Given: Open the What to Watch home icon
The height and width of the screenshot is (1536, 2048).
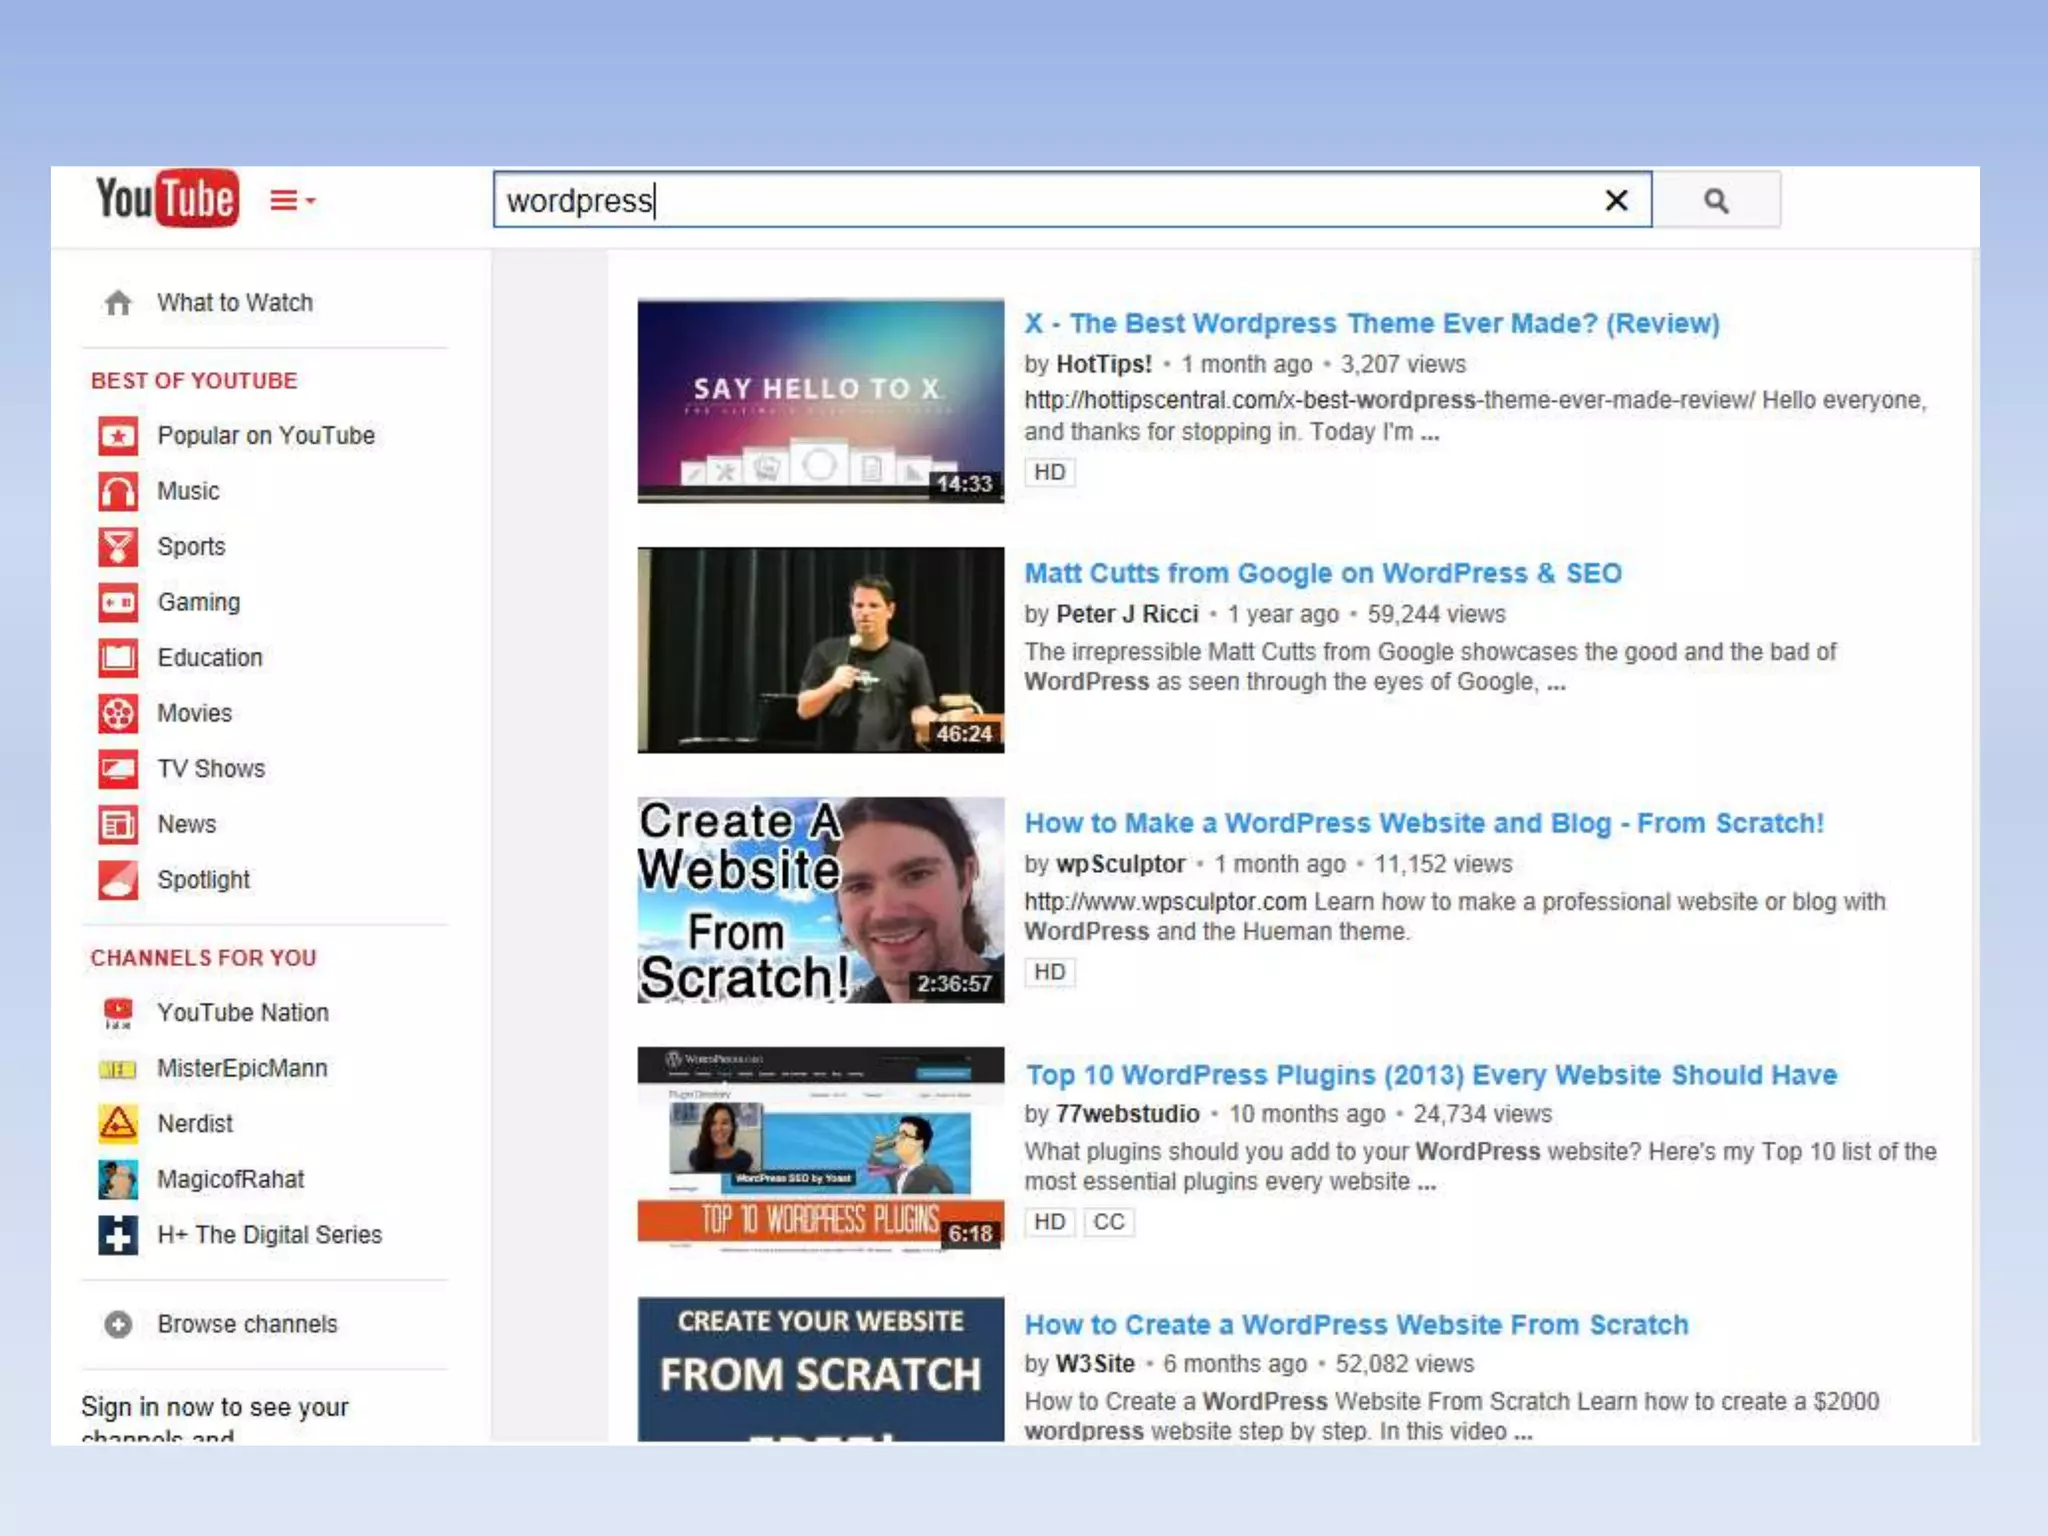Looking at the screenshot, I should point(118,303).
